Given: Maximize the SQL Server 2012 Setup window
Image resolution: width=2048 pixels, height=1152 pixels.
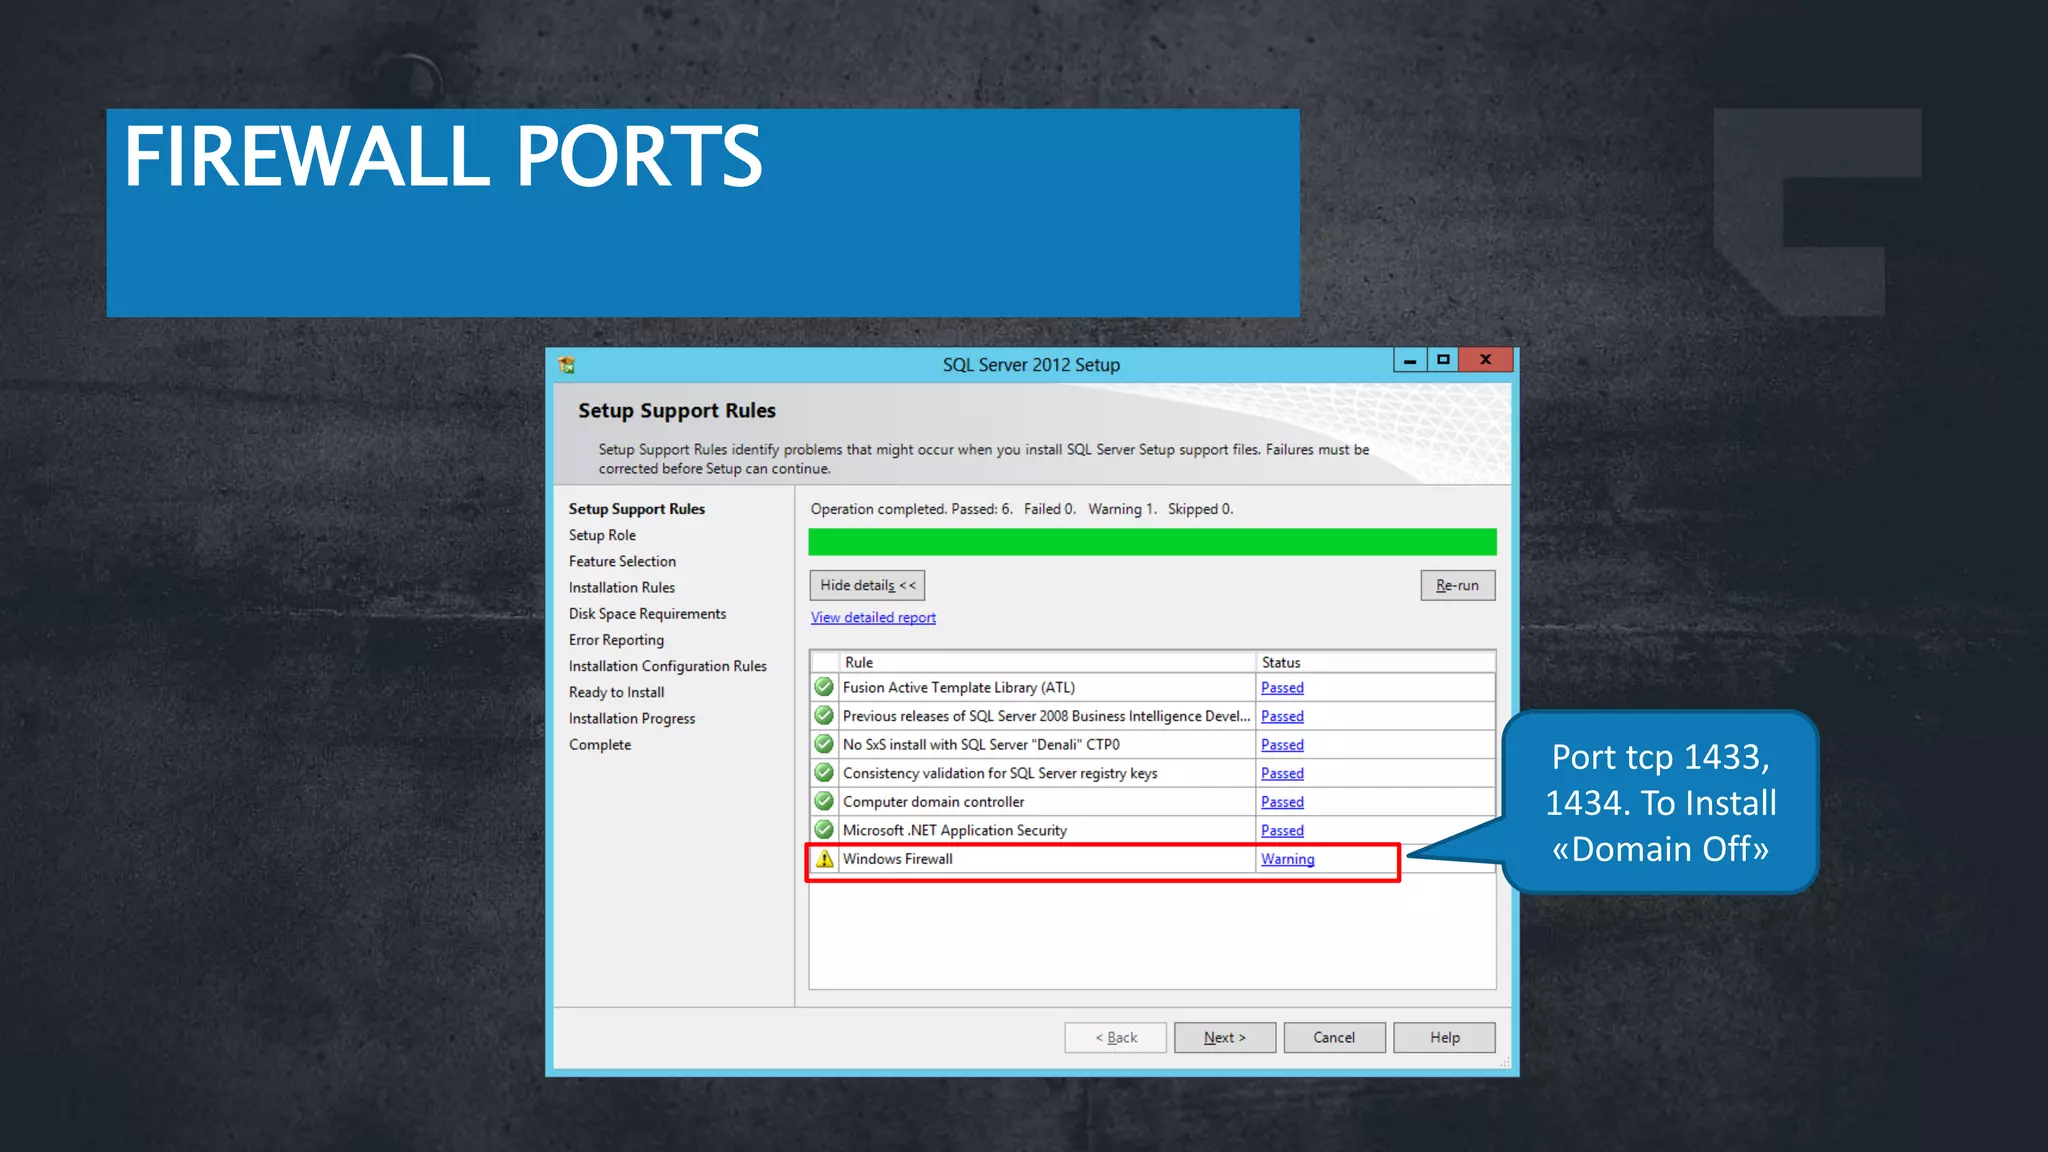Looking at the screenshot, I should coord(1443,360).
